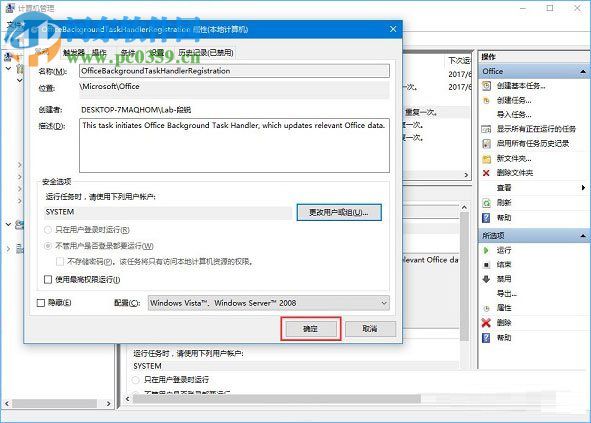This screenshot has width=591, height=423.
Task: Switch to the 设置 tab
Action: [156, 52]
